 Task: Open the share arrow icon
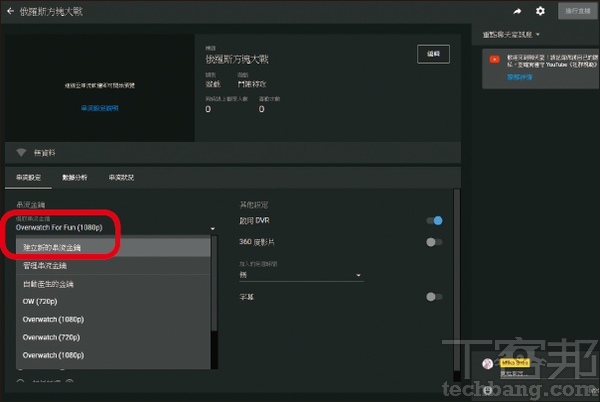tap(517, 11)
